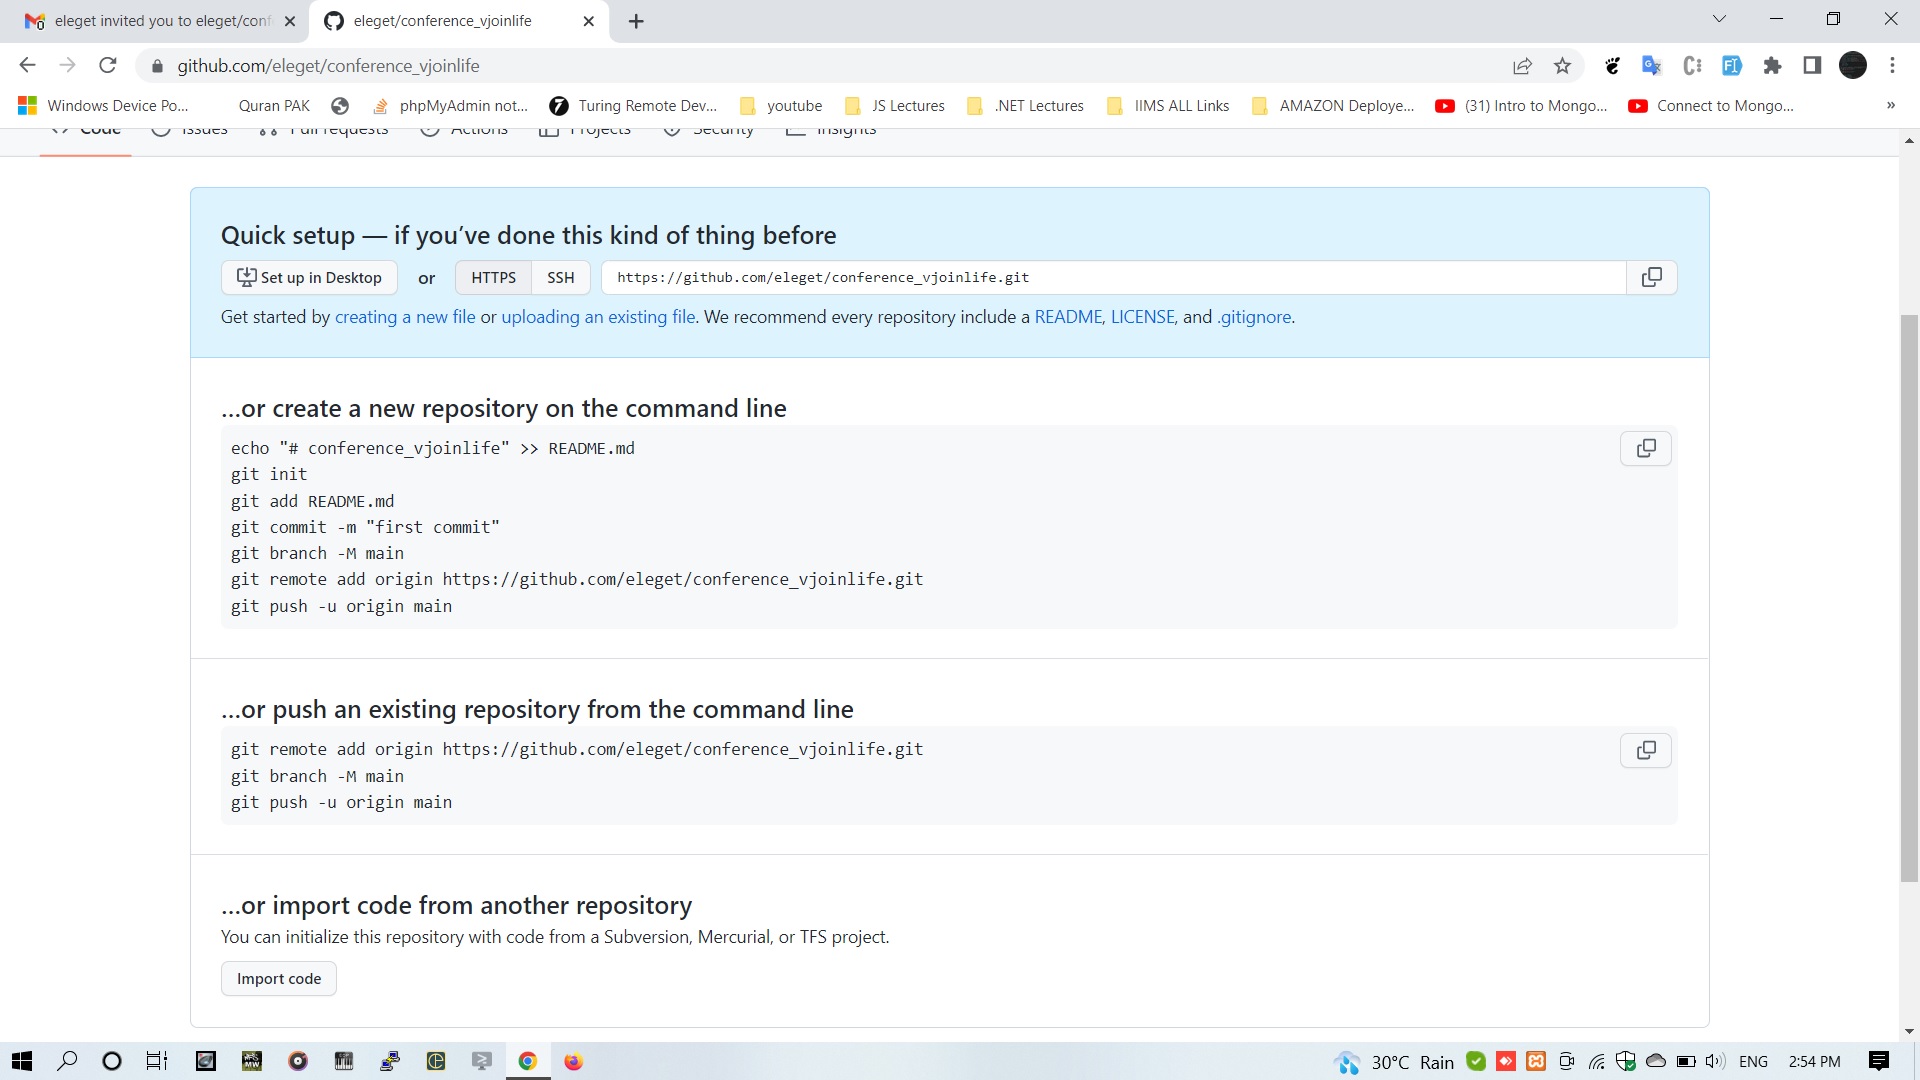This screenshot has width=1920, height=1080.
Task: Copy the repository HTTPS URL to clipboard
Action: (1651, 277)
